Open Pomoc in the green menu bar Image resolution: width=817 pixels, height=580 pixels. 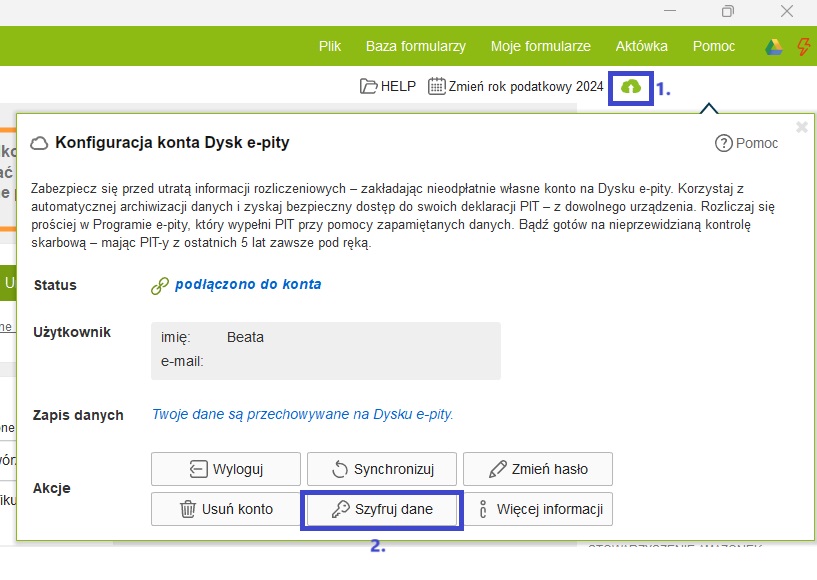point(713,46)
